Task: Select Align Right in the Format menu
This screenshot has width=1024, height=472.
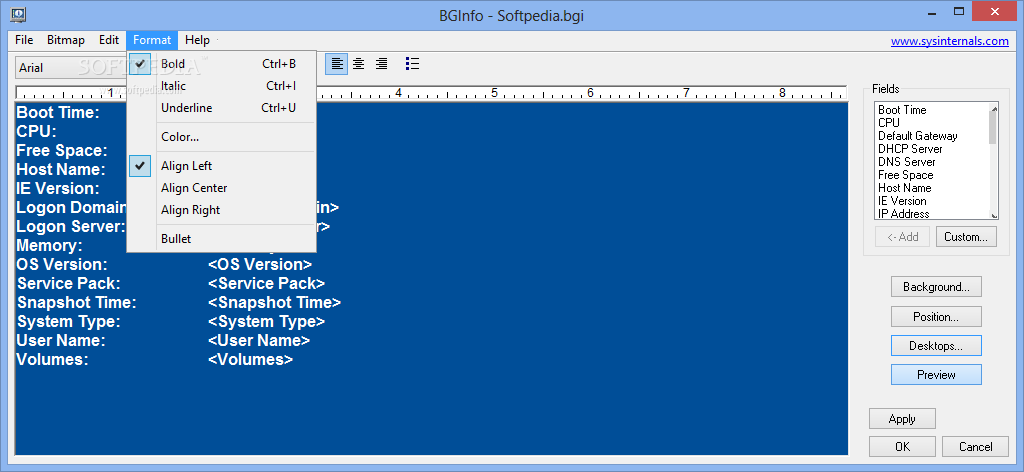Action: [x=221, y=210]
